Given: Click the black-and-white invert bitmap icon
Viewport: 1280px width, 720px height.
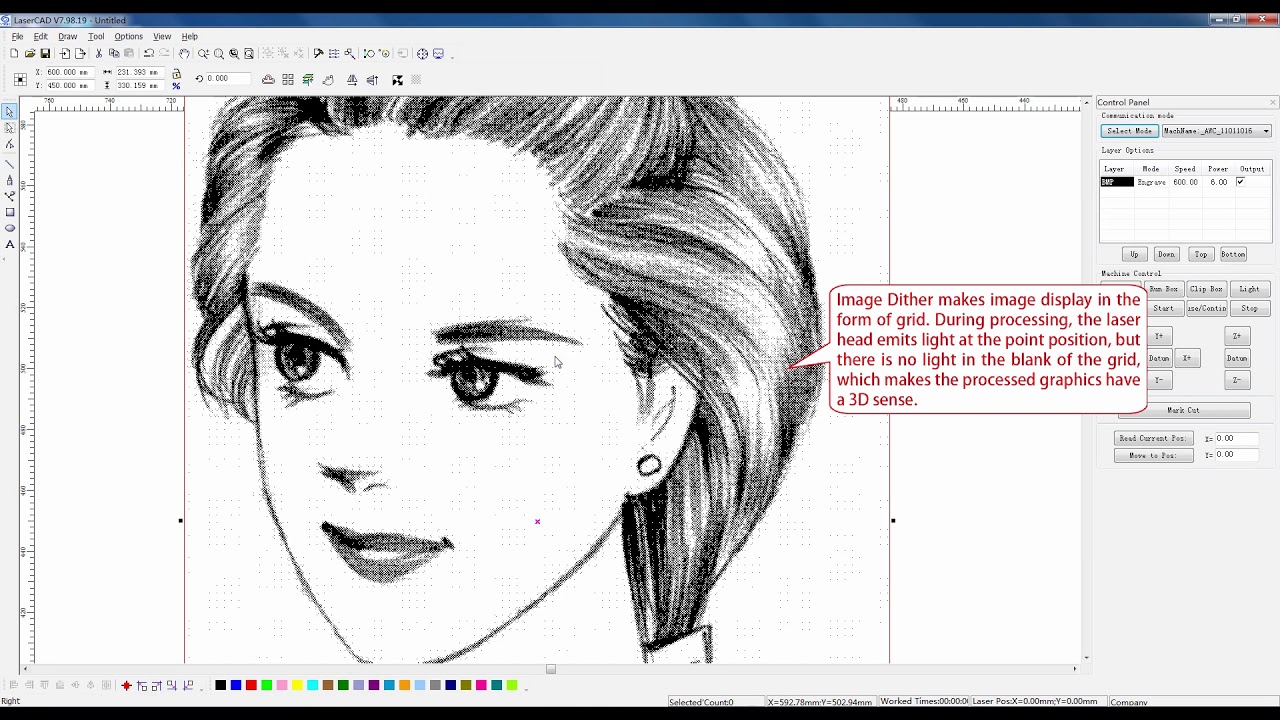Looking at the screenshot, I should (x=397, y=80).
